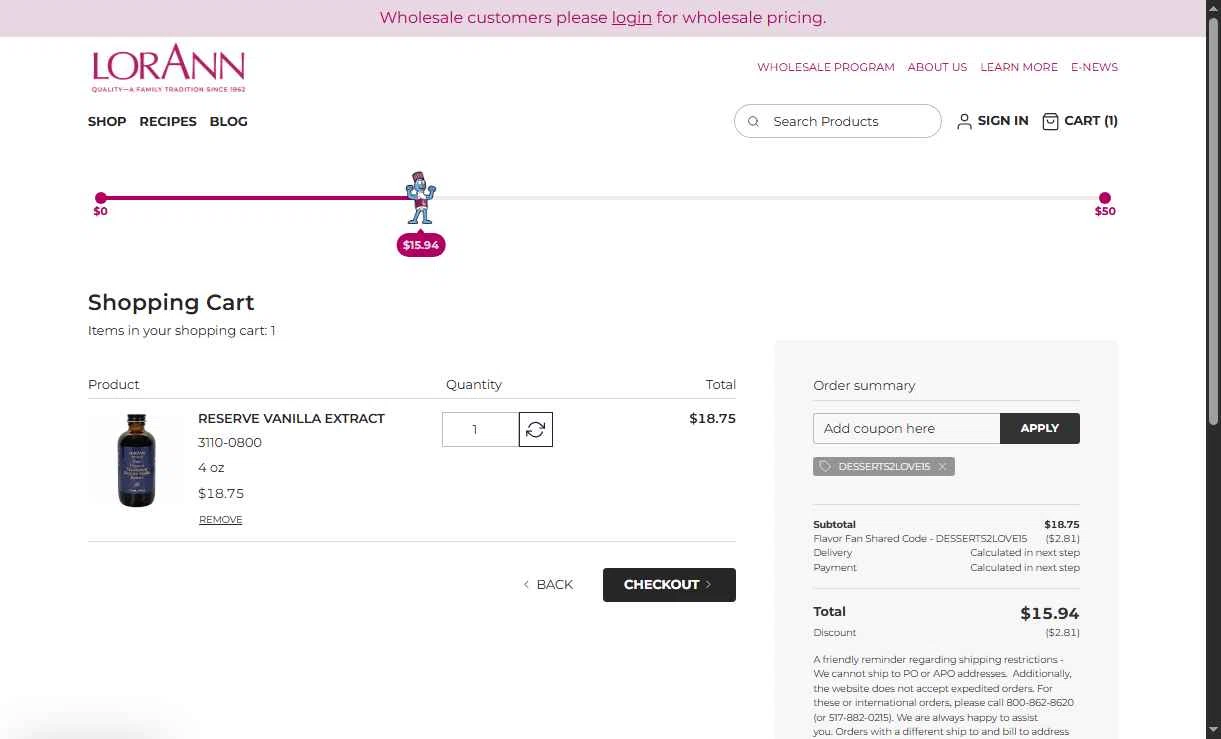Viewport: 1221px width, 739px height.
Task: Open CART (1)
Action: [x=1091, y=120]
